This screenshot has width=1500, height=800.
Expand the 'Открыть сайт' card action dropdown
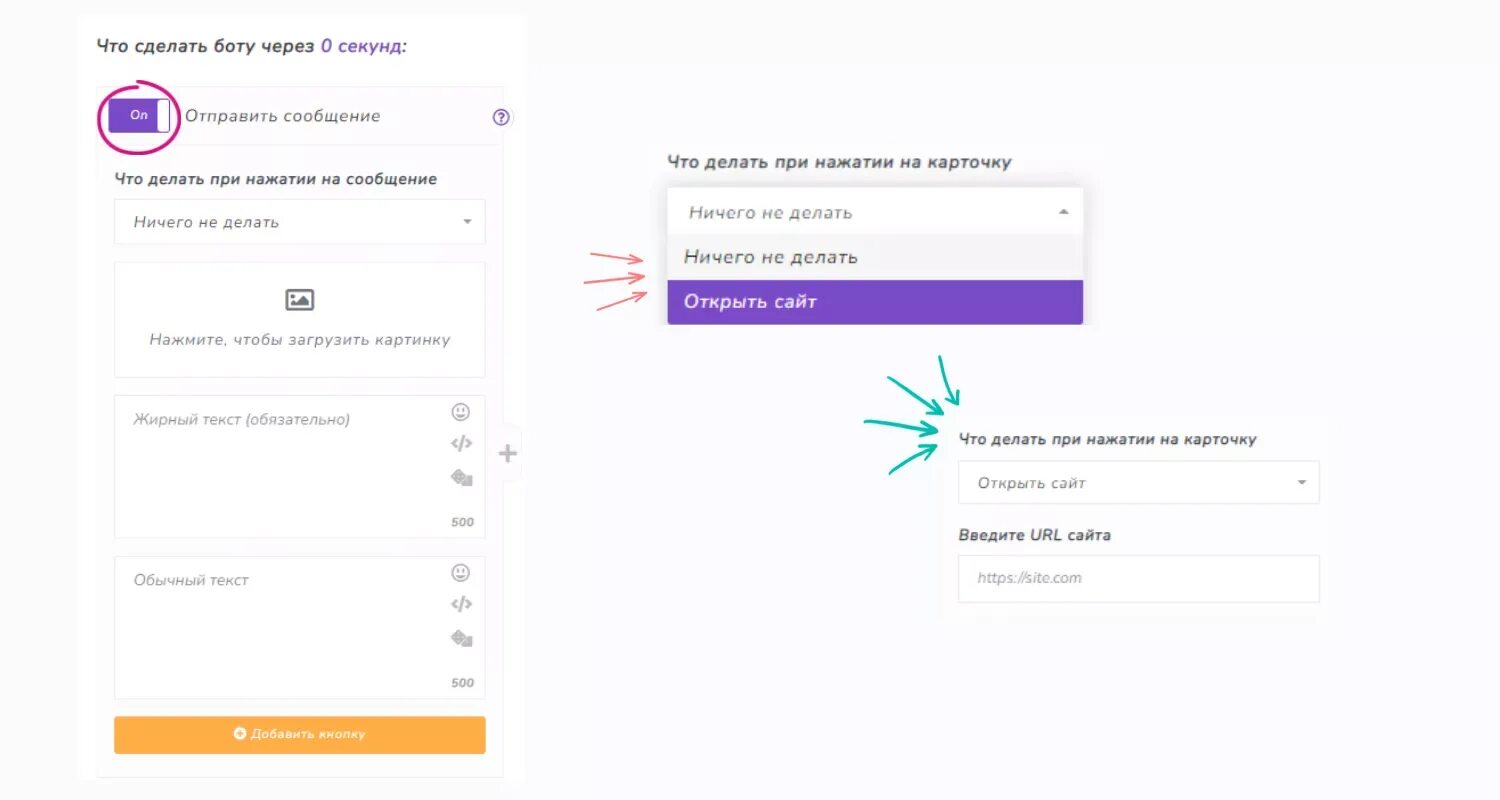click(x=1139, y=483)
